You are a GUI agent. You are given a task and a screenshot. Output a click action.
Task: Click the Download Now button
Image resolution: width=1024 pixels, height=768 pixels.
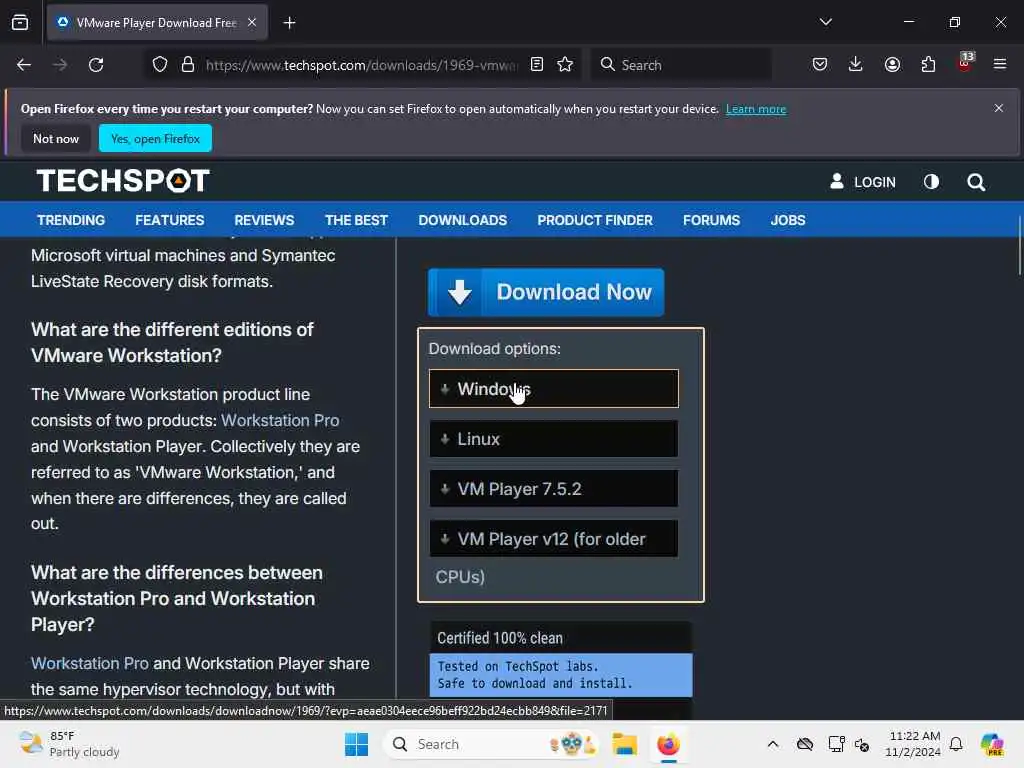click(546, 292)
